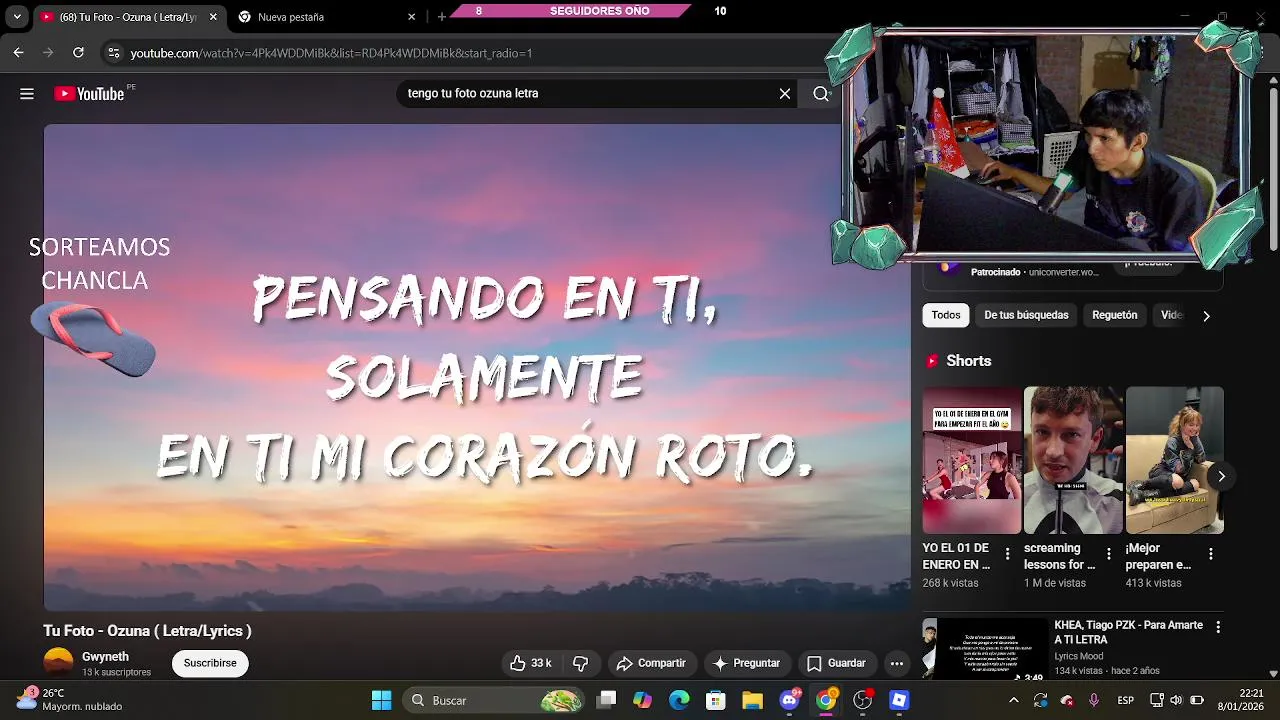Click the video player area to pause
The image size is (1280, 720).
click(476, 367)
